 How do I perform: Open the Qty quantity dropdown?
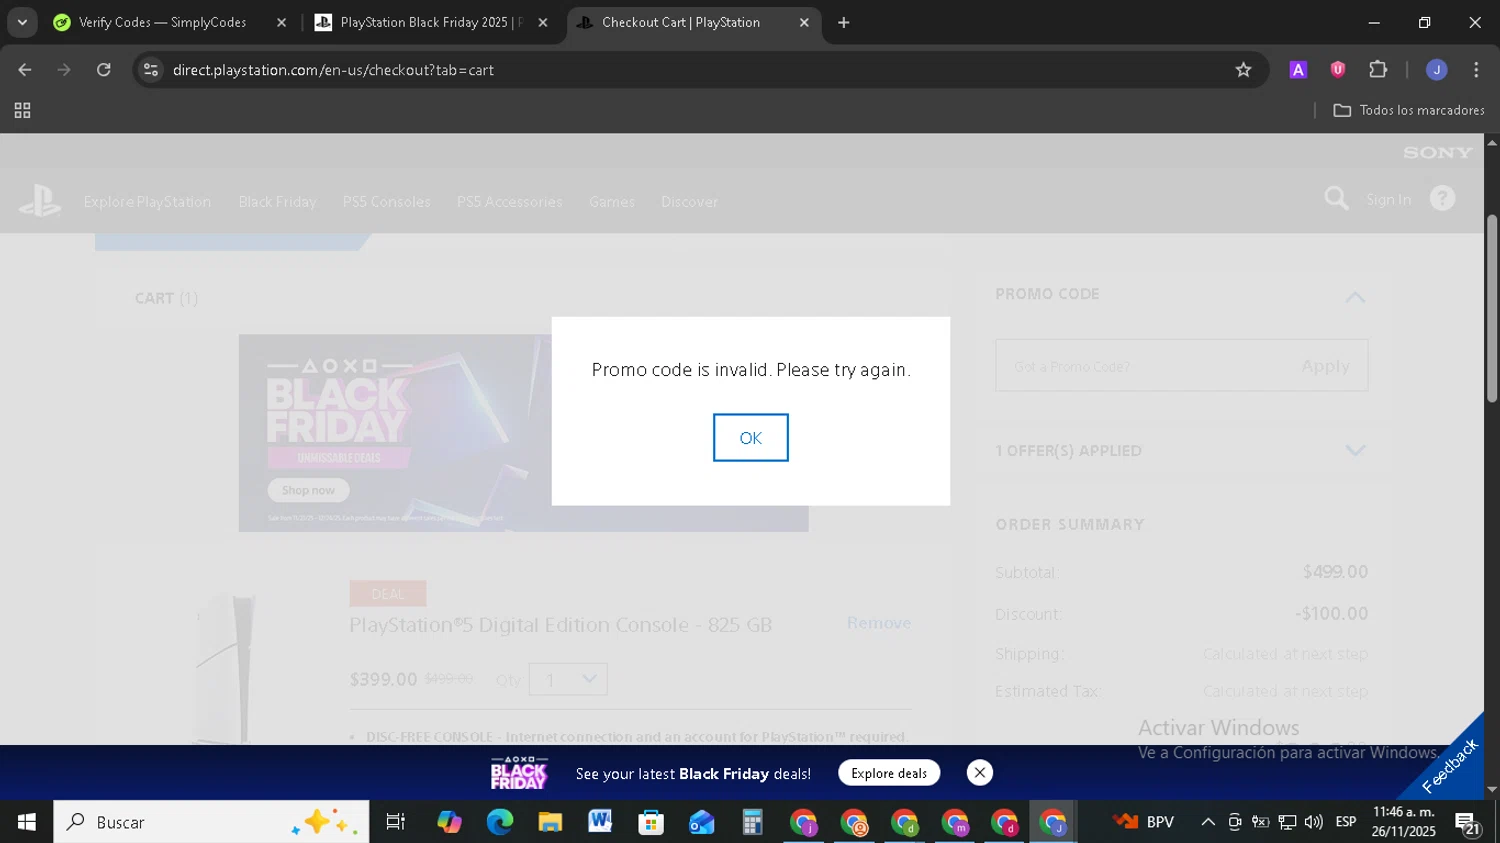[x=568, y=679]
